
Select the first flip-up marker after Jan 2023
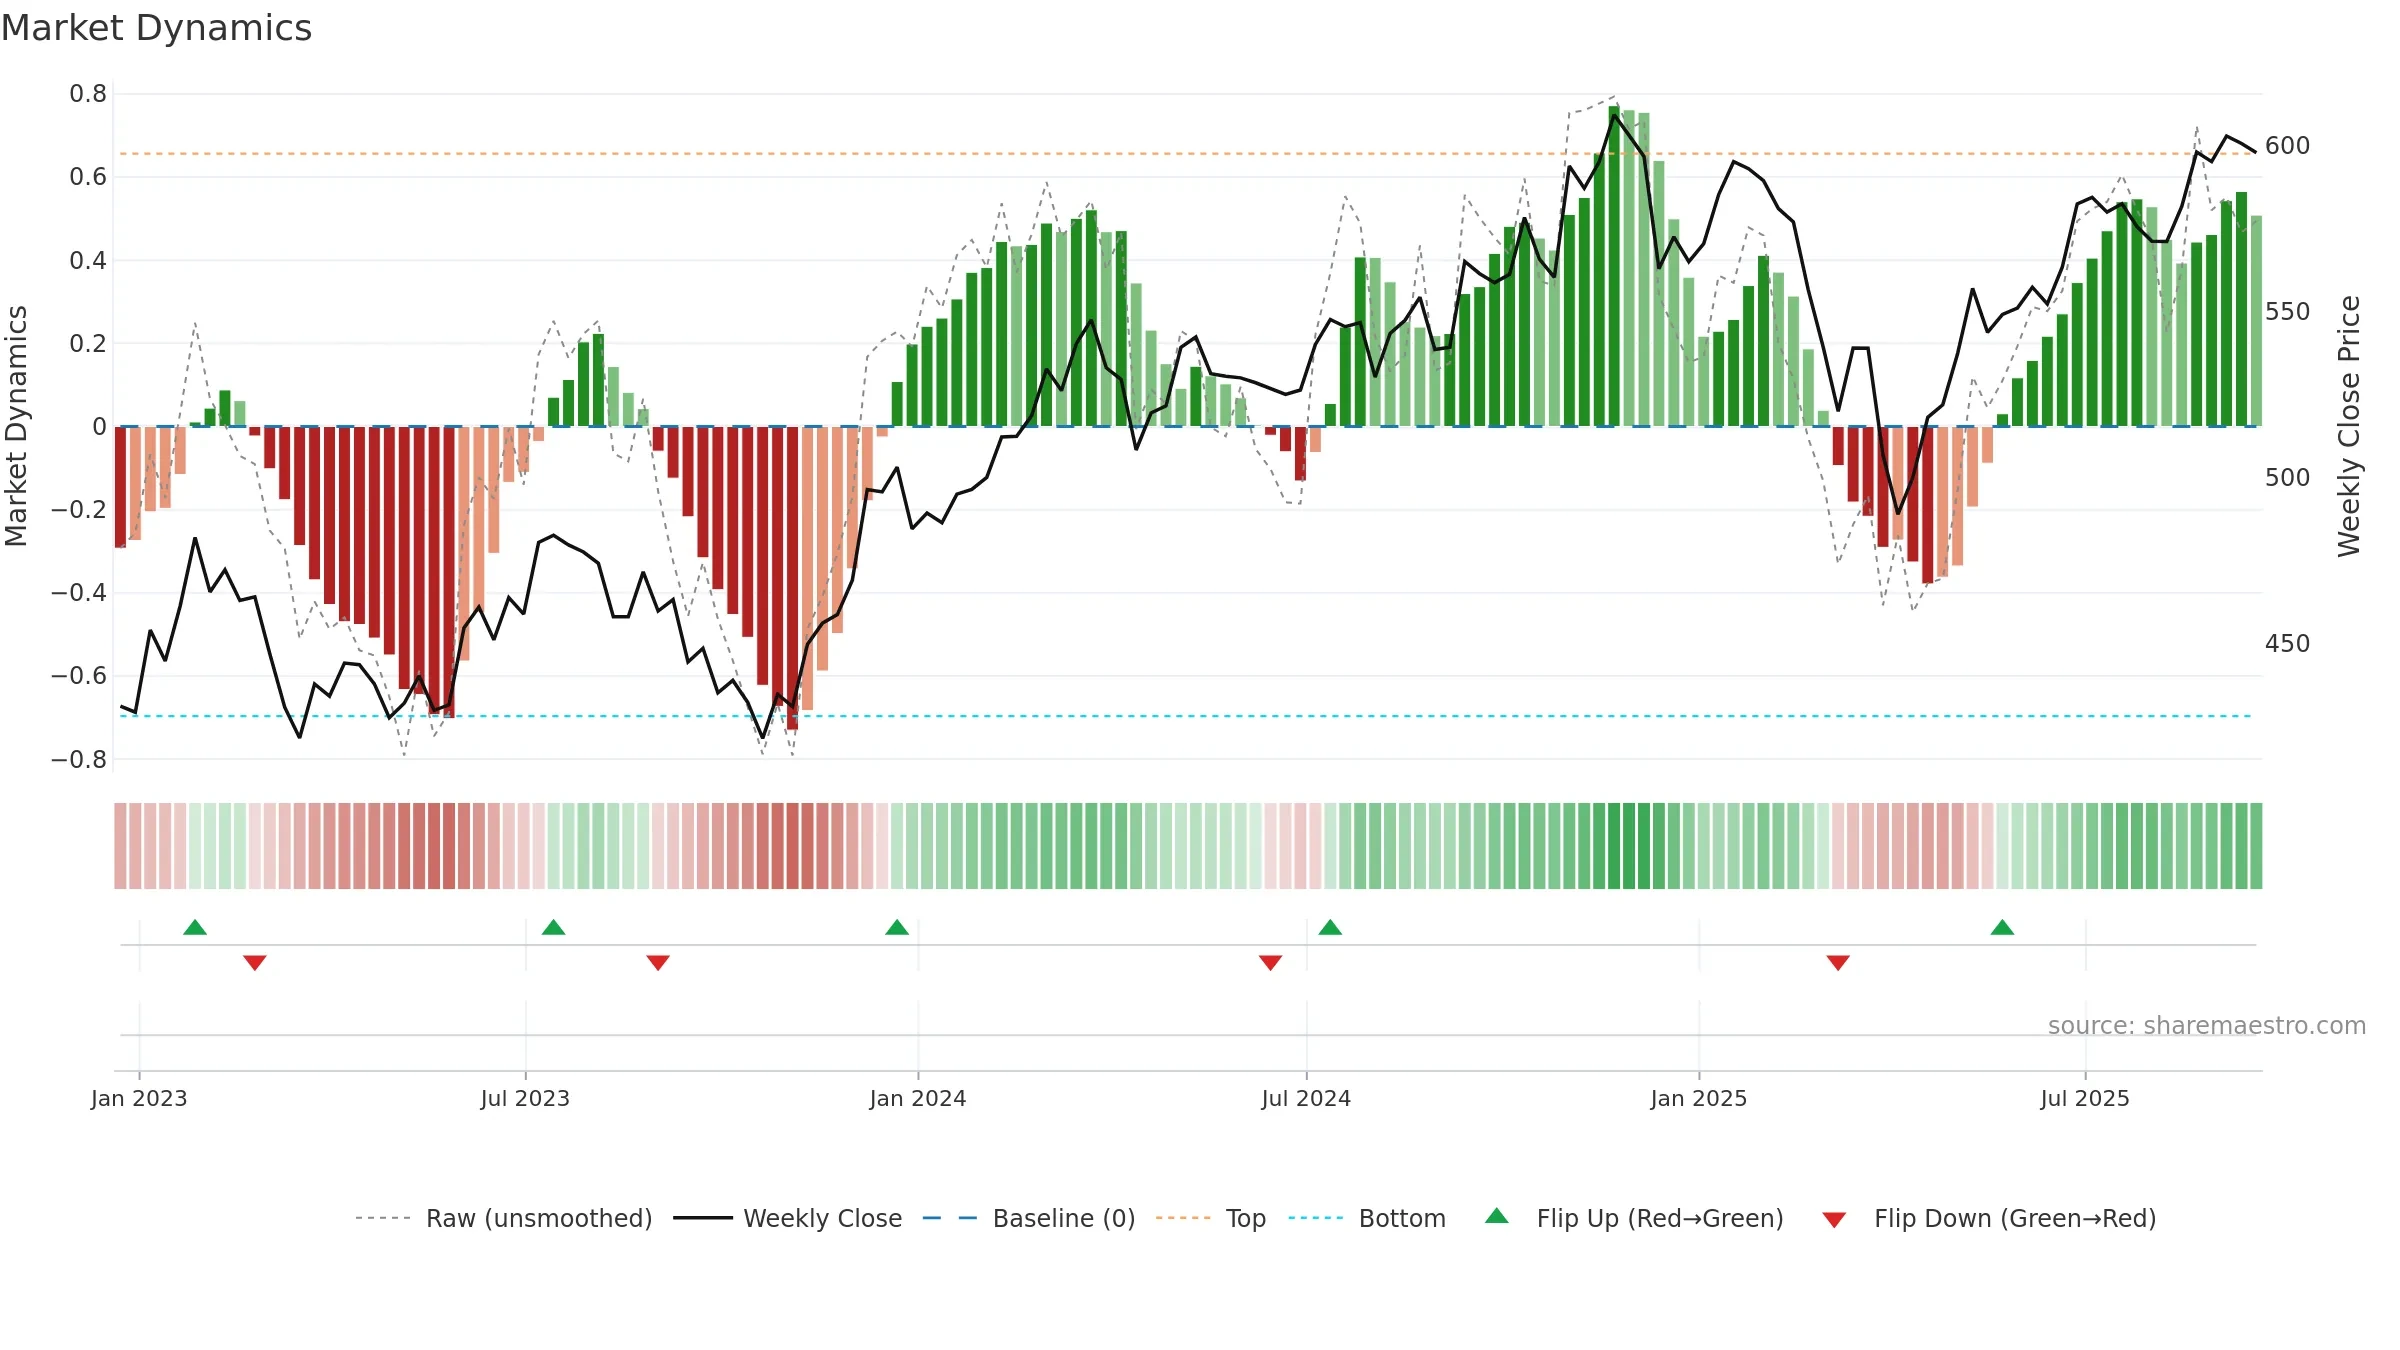pyautogui.click(x=195, y=927)
